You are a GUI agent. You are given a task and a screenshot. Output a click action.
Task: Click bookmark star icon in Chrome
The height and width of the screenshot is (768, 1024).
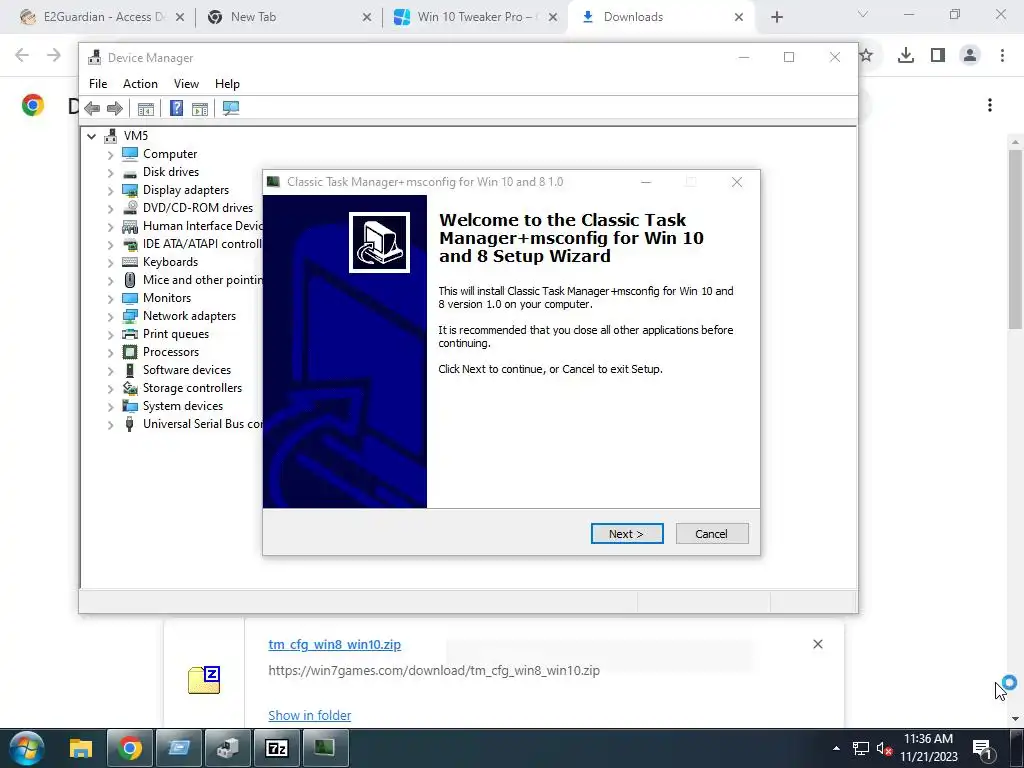click(867, 56)
